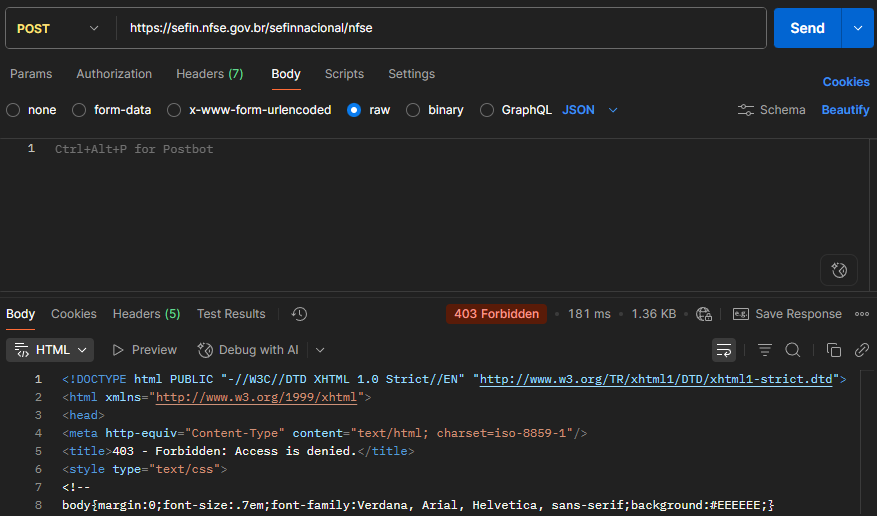Click the response history clock icon
The image size is (877, 516).
[299, 314]
